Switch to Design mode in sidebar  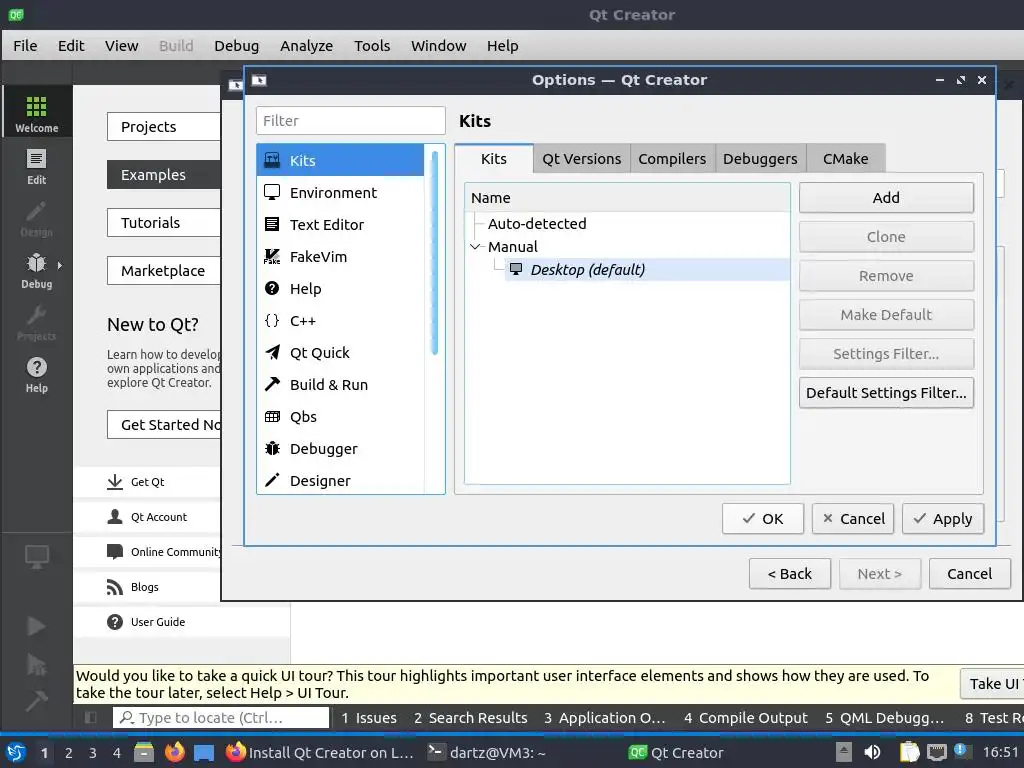[37, 219]
